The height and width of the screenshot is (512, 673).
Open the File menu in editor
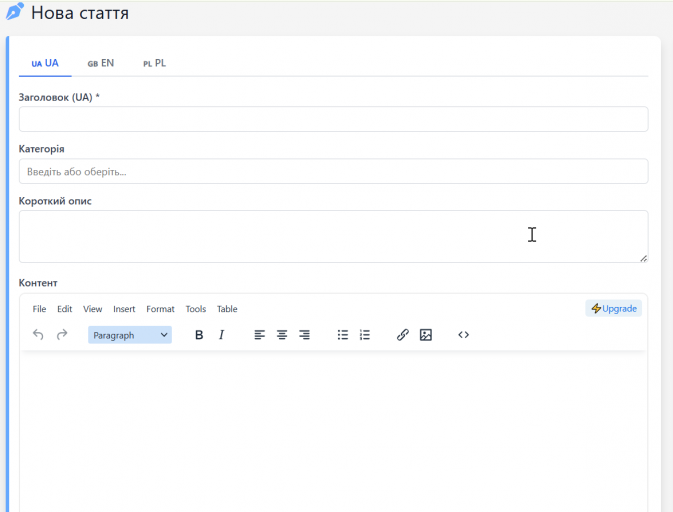coord(39,309)
